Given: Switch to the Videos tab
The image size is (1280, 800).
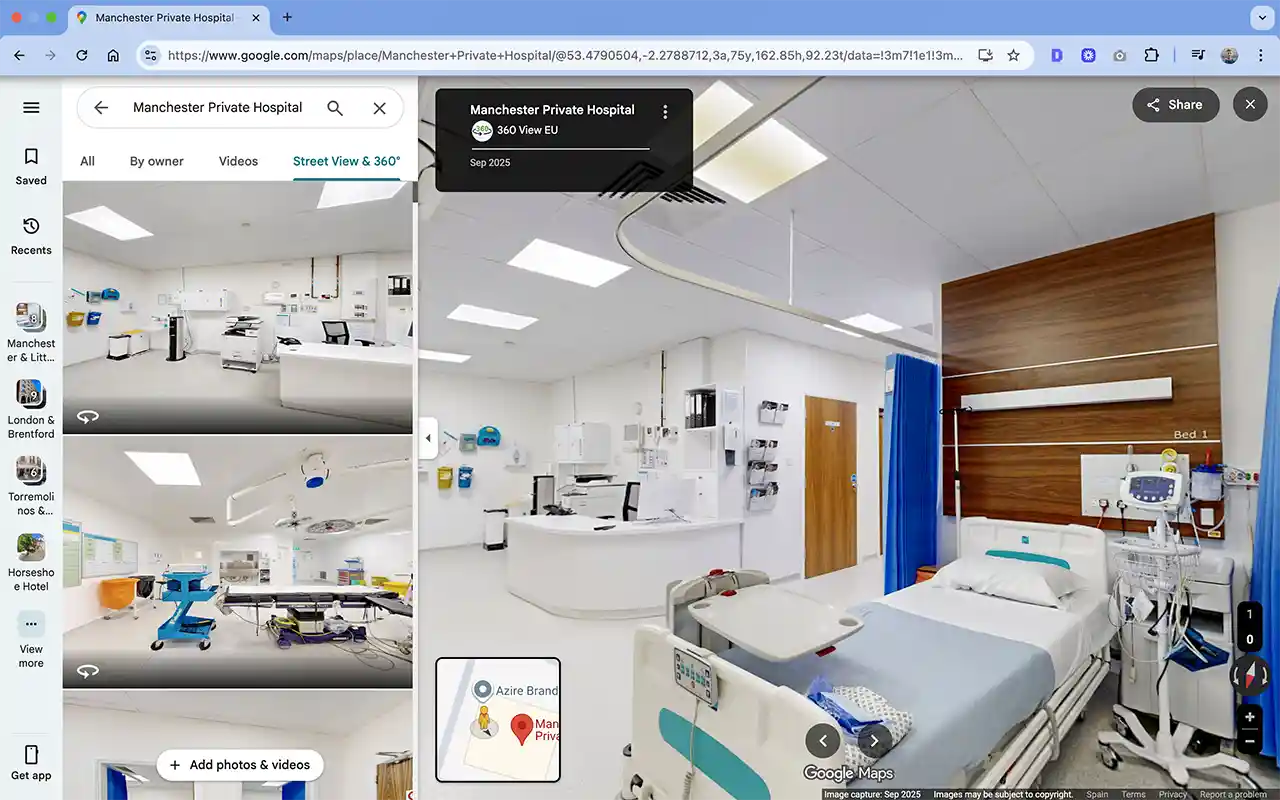Looking at the screenshot, I should [x=238, y=161].
